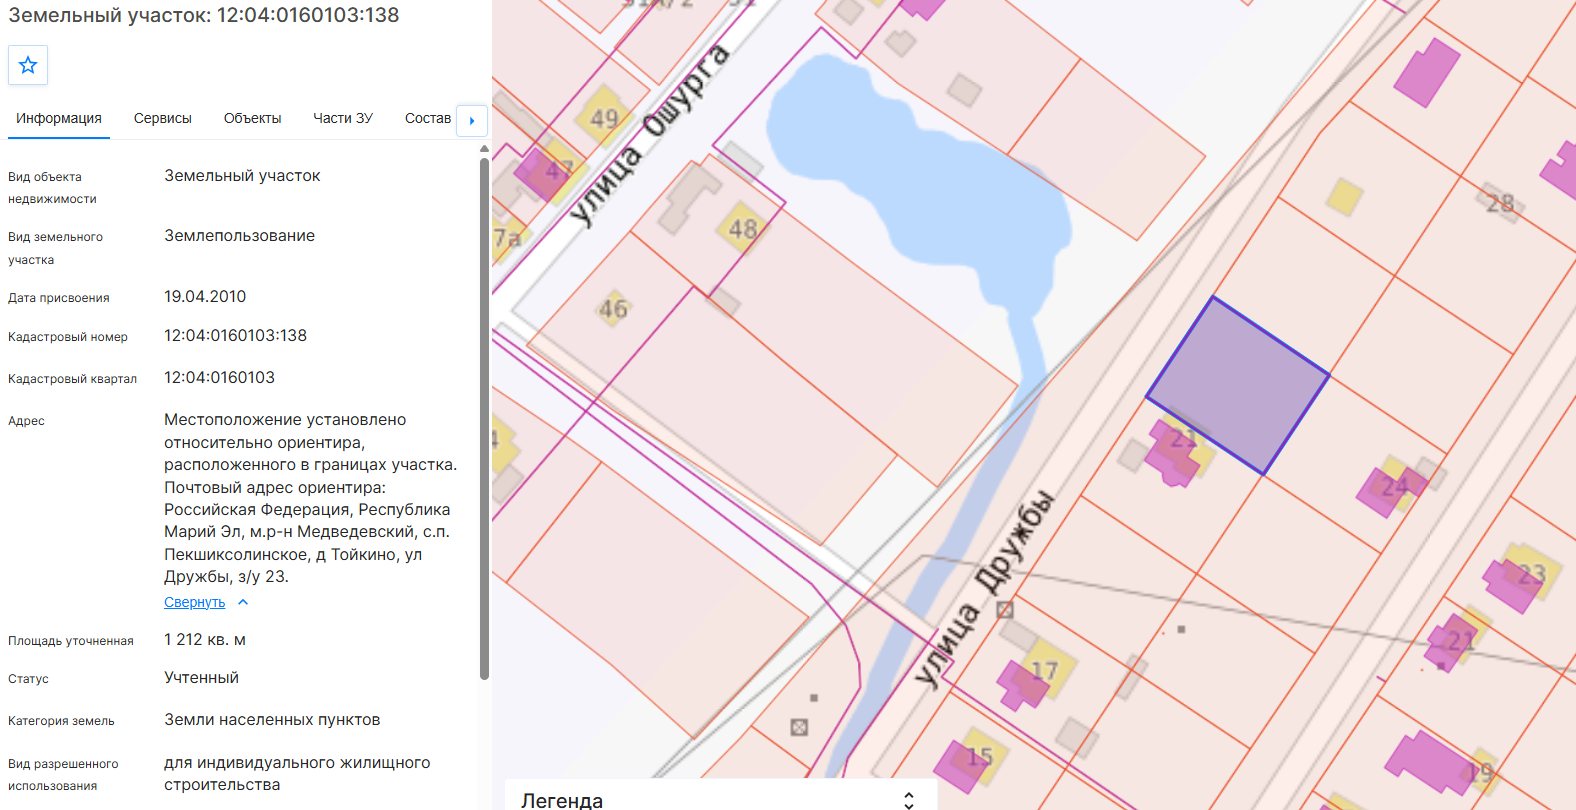Screen dimensions: 1576x810
Task: Add parcel to favorites with star icon
Action: pos(28,65)
